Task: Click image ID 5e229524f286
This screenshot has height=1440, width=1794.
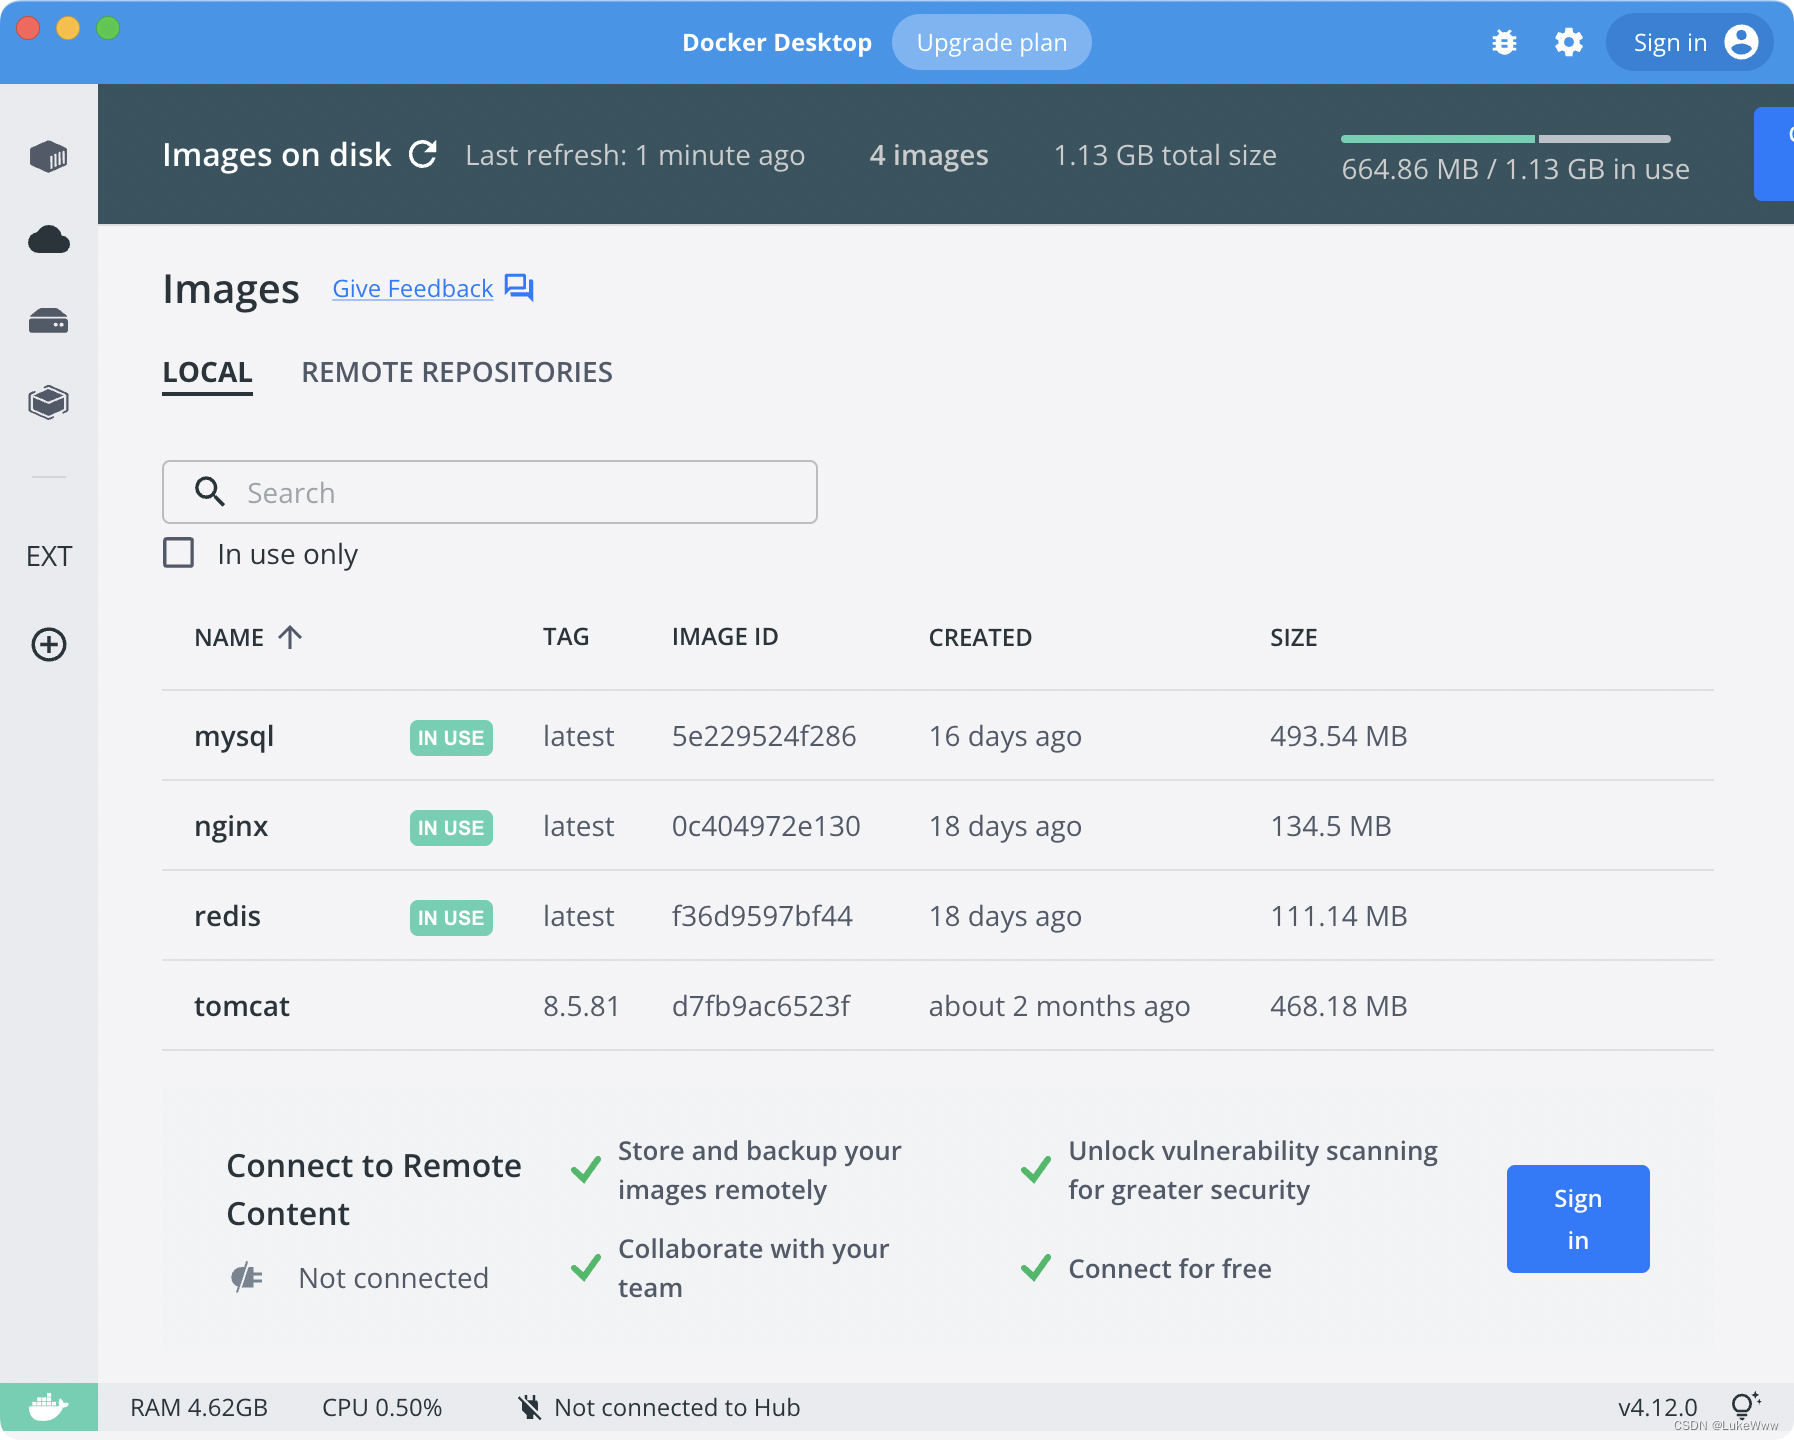Action: [x=764, y=737]
